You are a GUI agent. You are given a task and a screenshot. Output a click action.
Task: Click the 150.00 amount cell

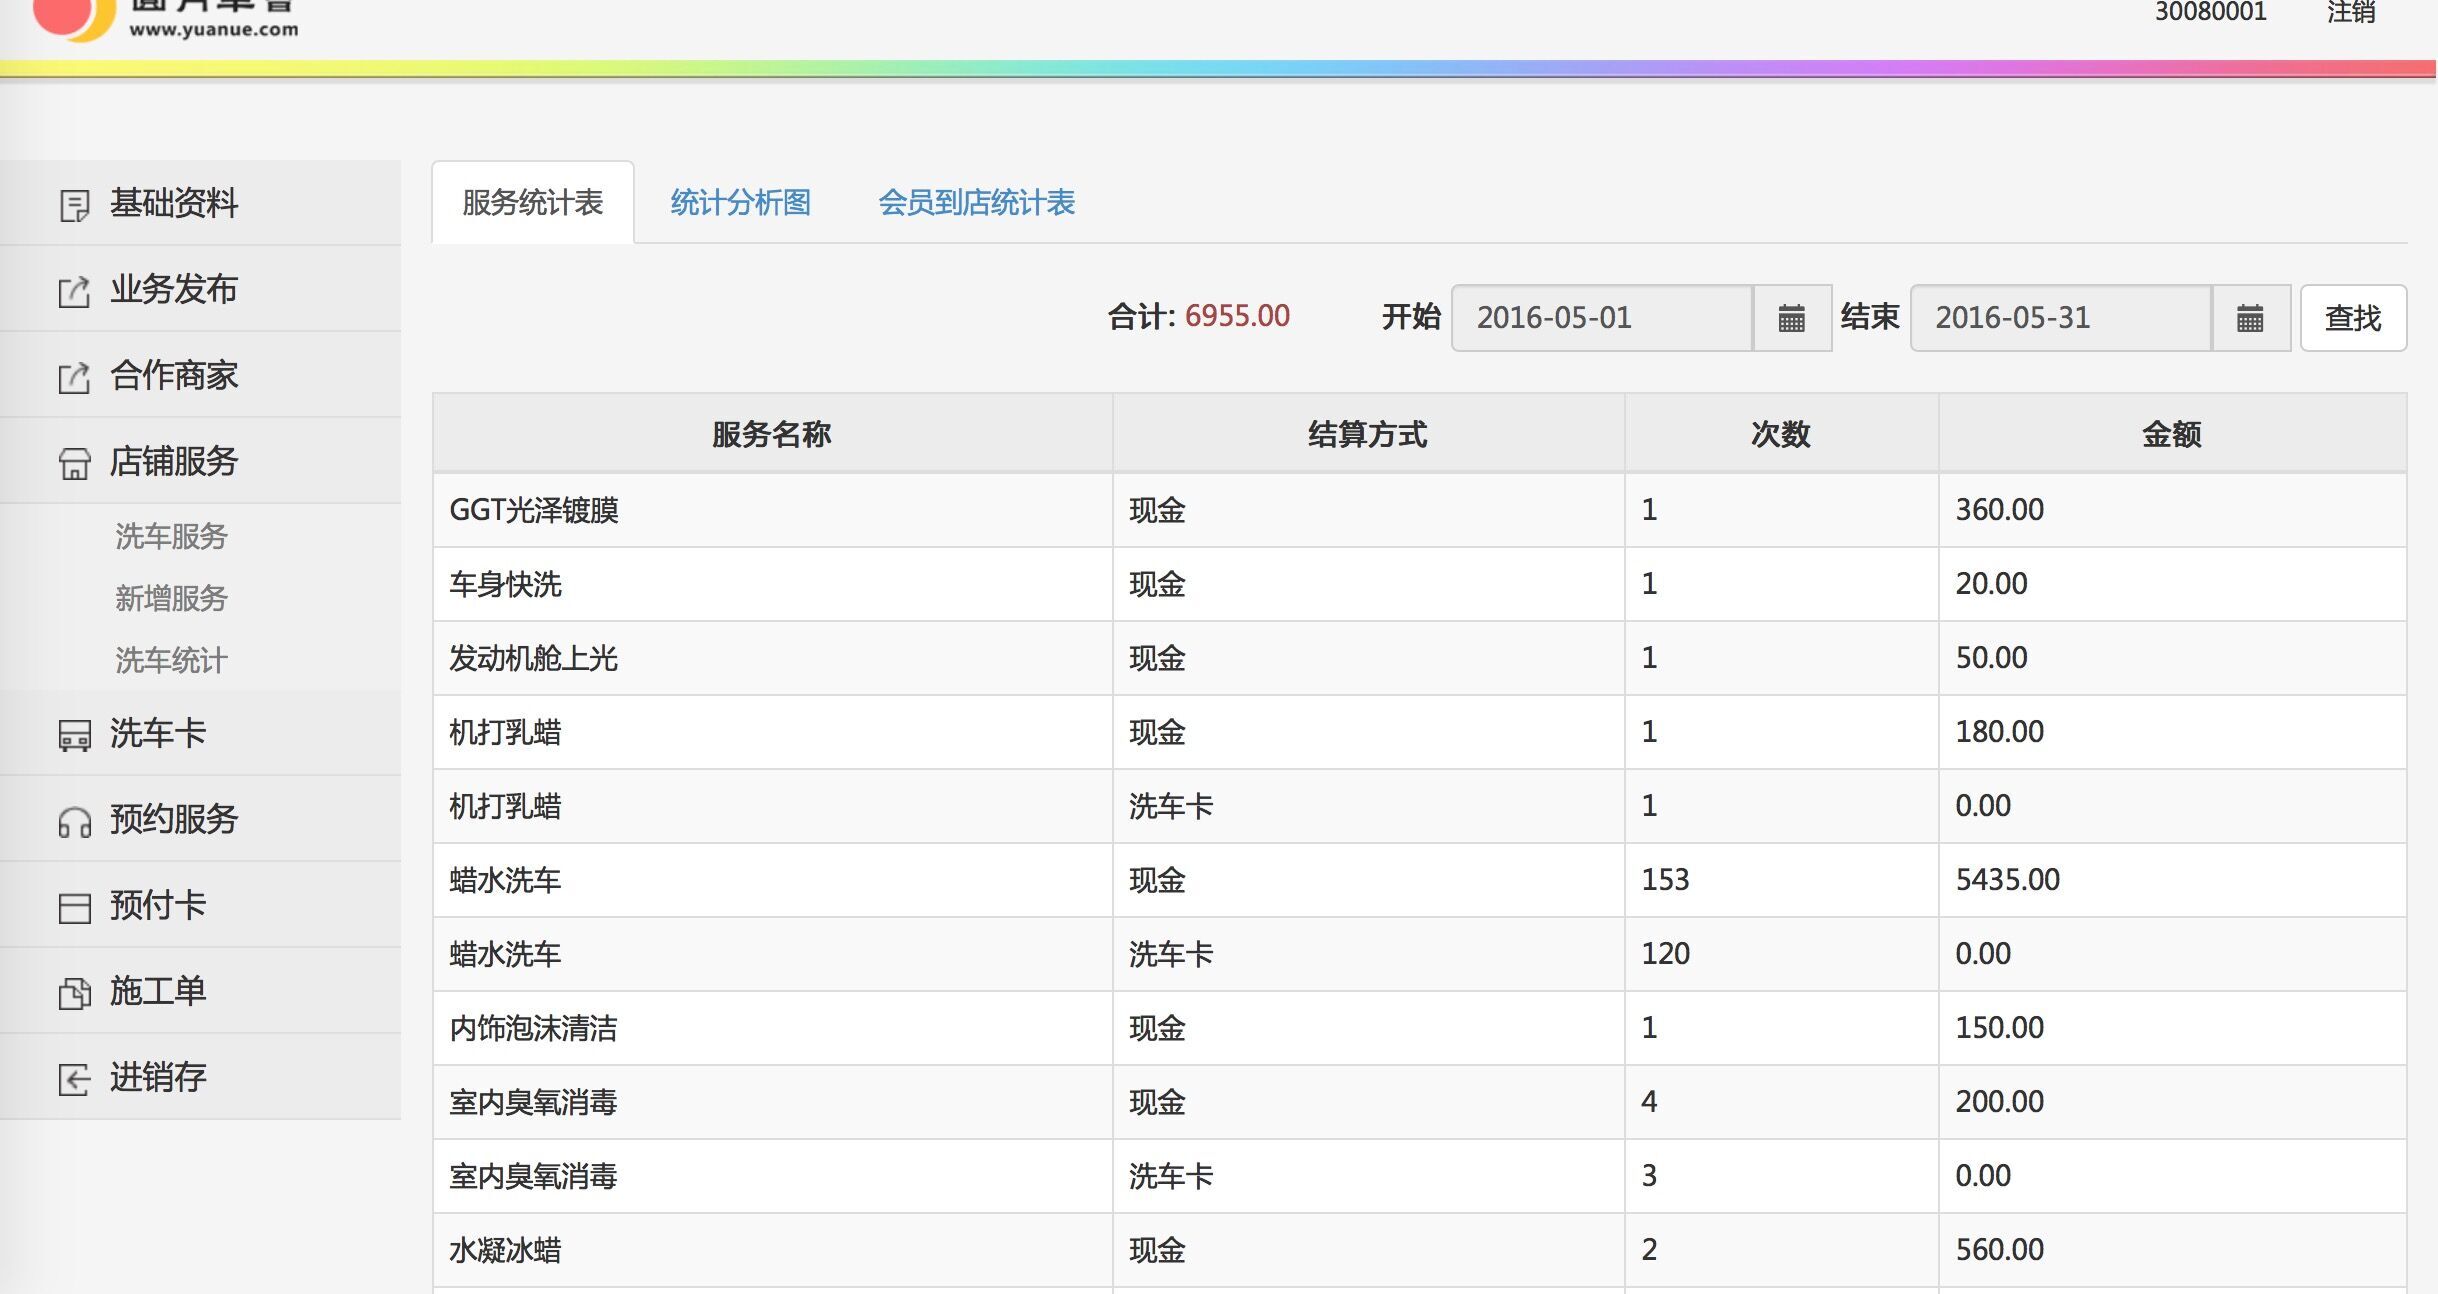tap(2172, 1028)
